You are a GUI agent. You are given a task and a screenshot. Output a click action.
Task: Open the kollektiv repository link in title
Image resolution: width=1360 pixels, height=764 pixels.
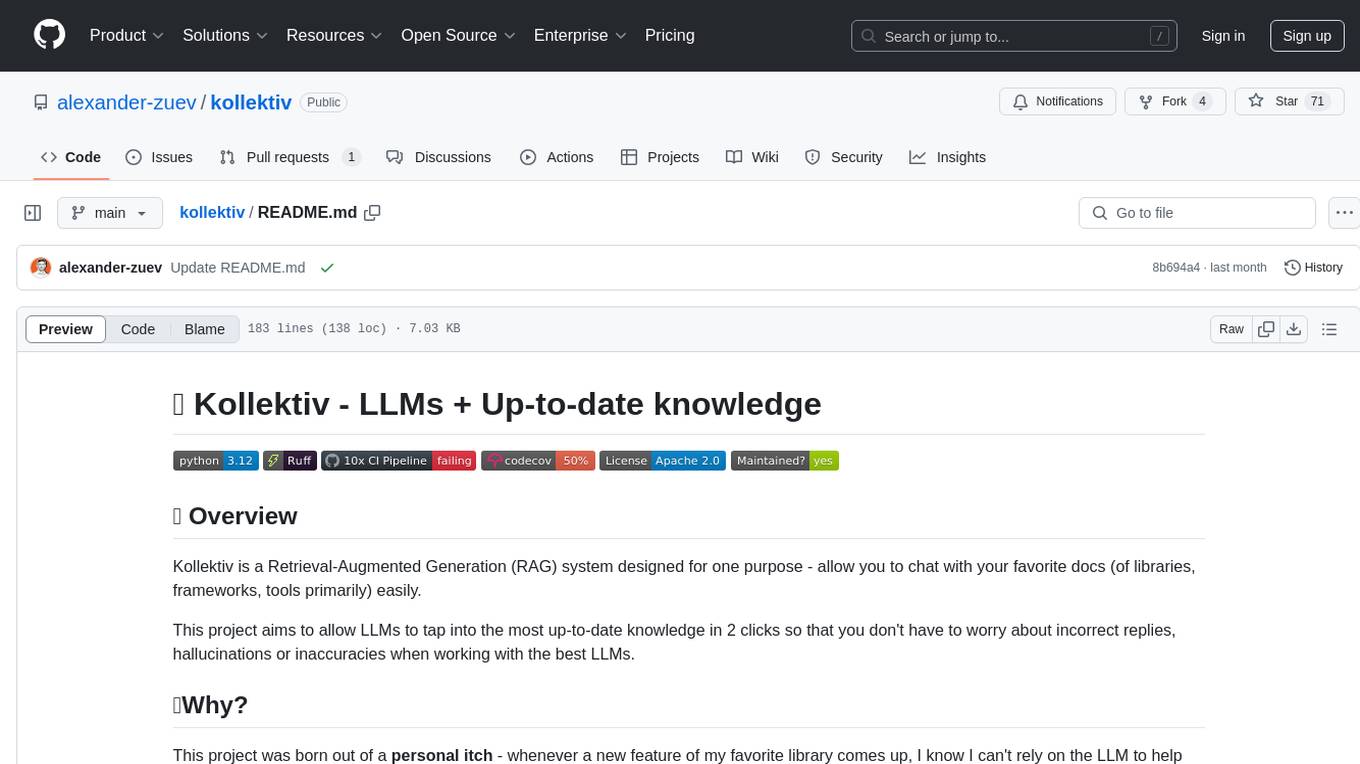point(251,102)
